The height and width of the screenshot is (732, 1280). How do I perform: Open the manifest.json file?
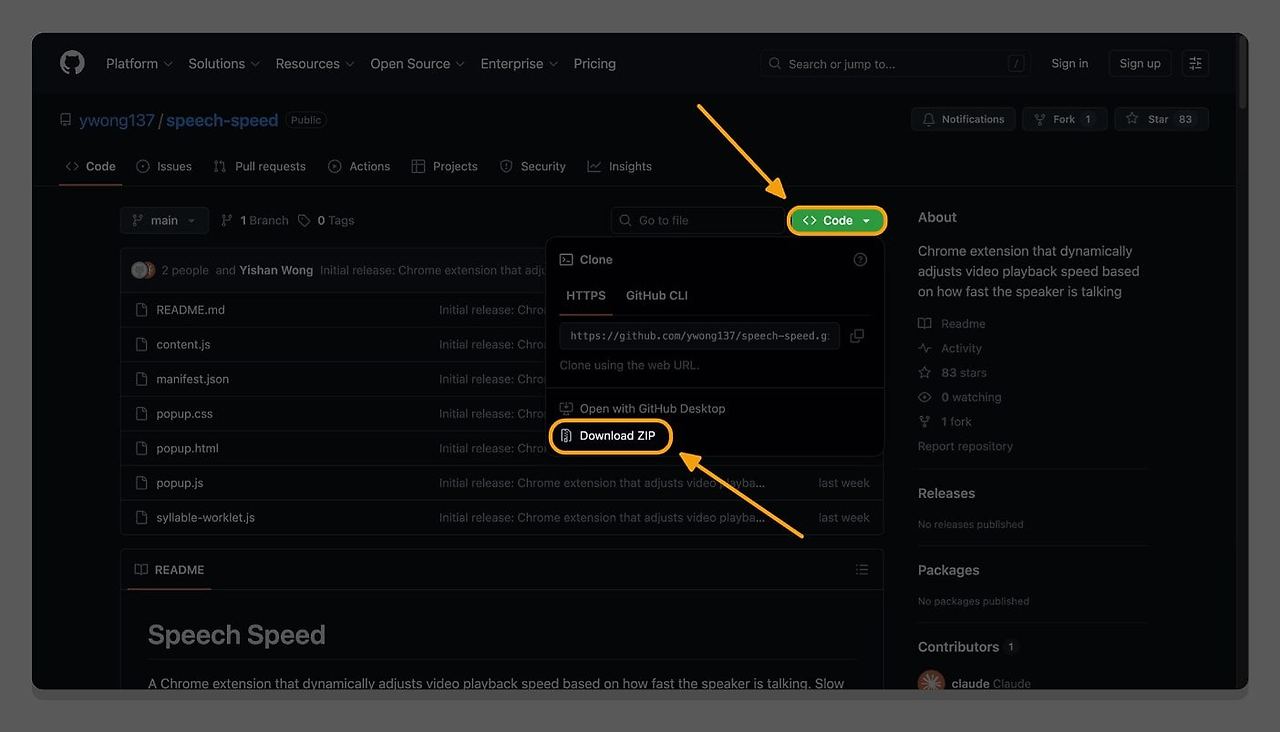192,379
